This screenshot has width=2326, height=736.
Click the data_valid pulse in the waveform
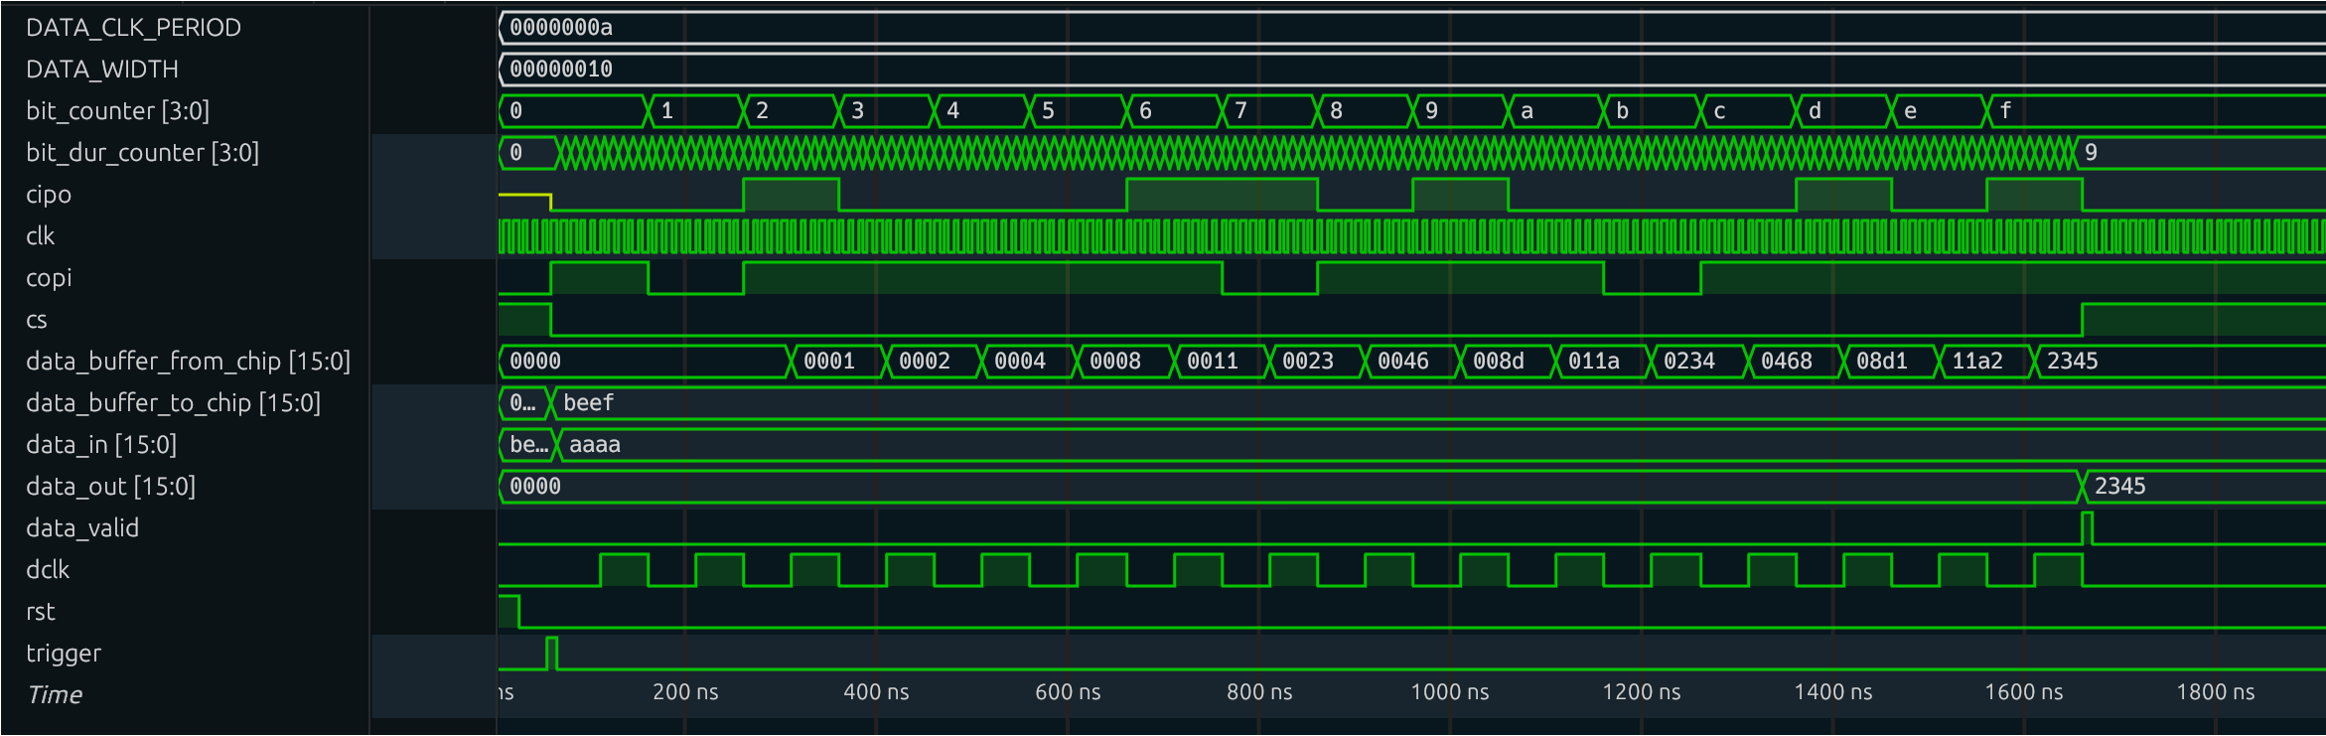(x=2087, y=527)
